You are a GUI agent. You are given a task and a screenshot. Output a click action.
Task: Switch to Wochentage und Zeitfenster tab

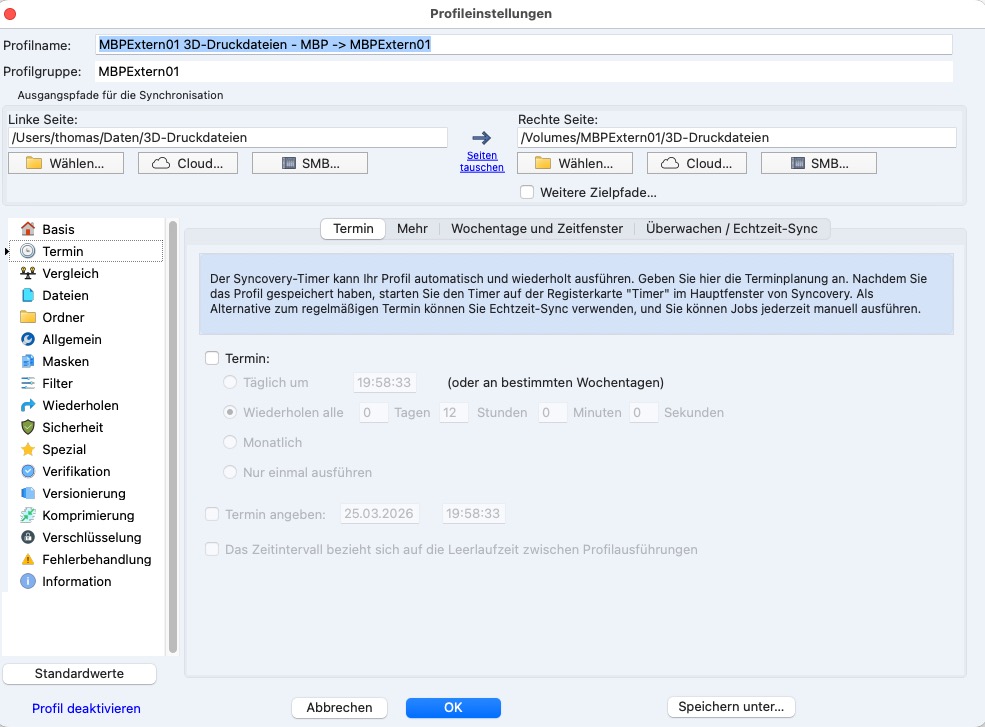pos(537,229)
